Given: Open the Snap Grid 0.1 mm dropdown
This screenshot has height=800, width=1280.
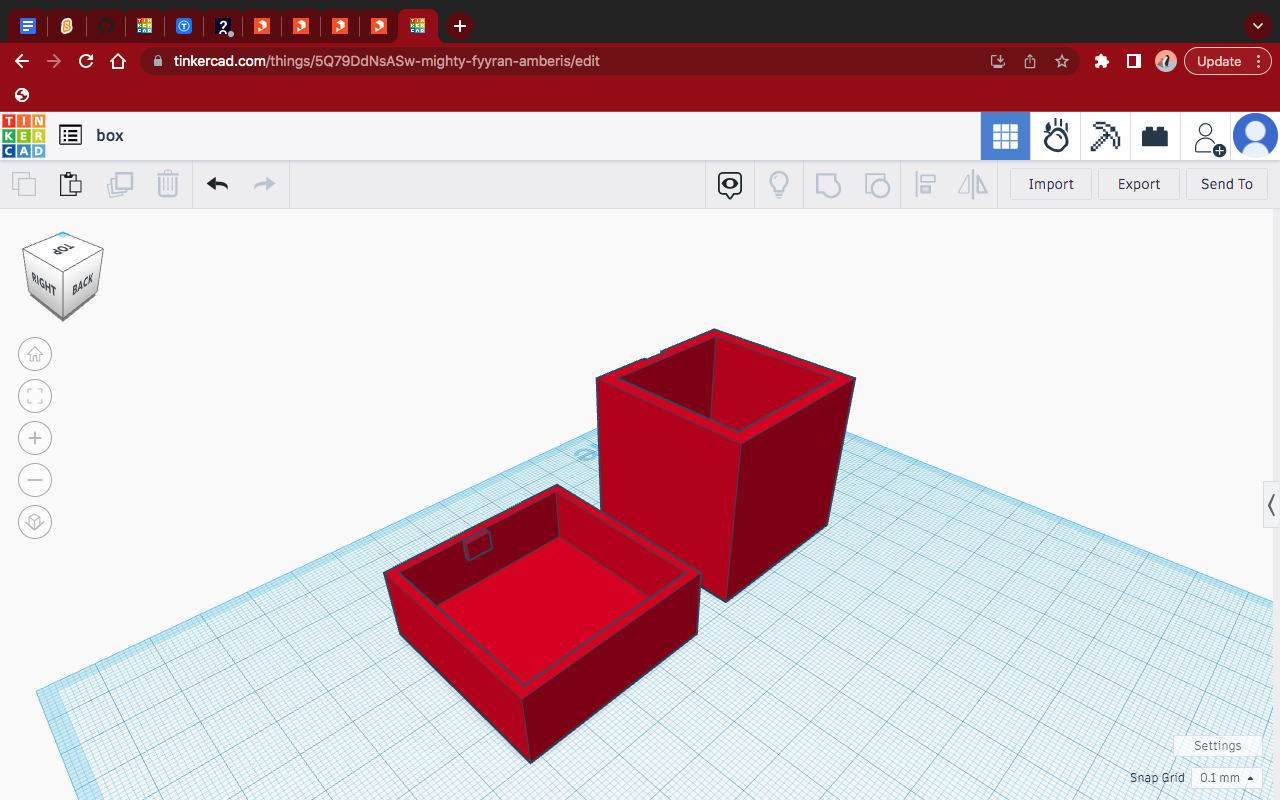Looking at the screenshot, I should [1226, 778].
